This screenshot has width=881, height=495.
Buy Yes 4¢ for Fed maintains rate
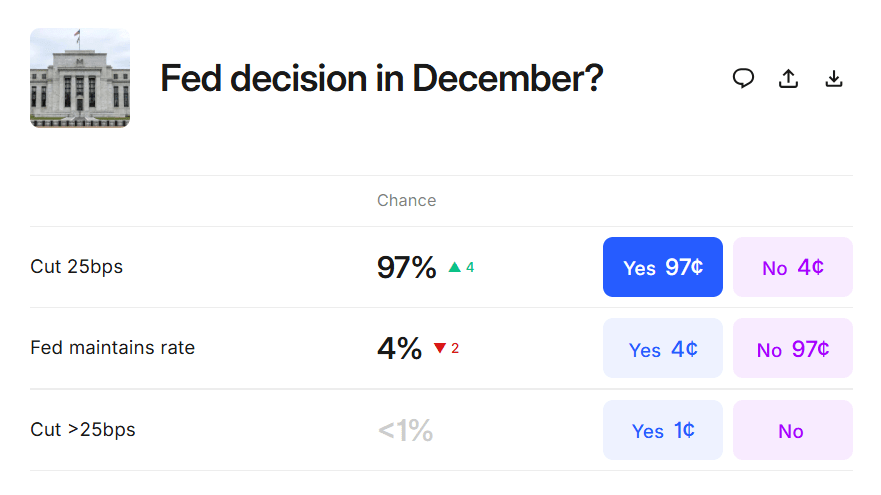(662, 348)
